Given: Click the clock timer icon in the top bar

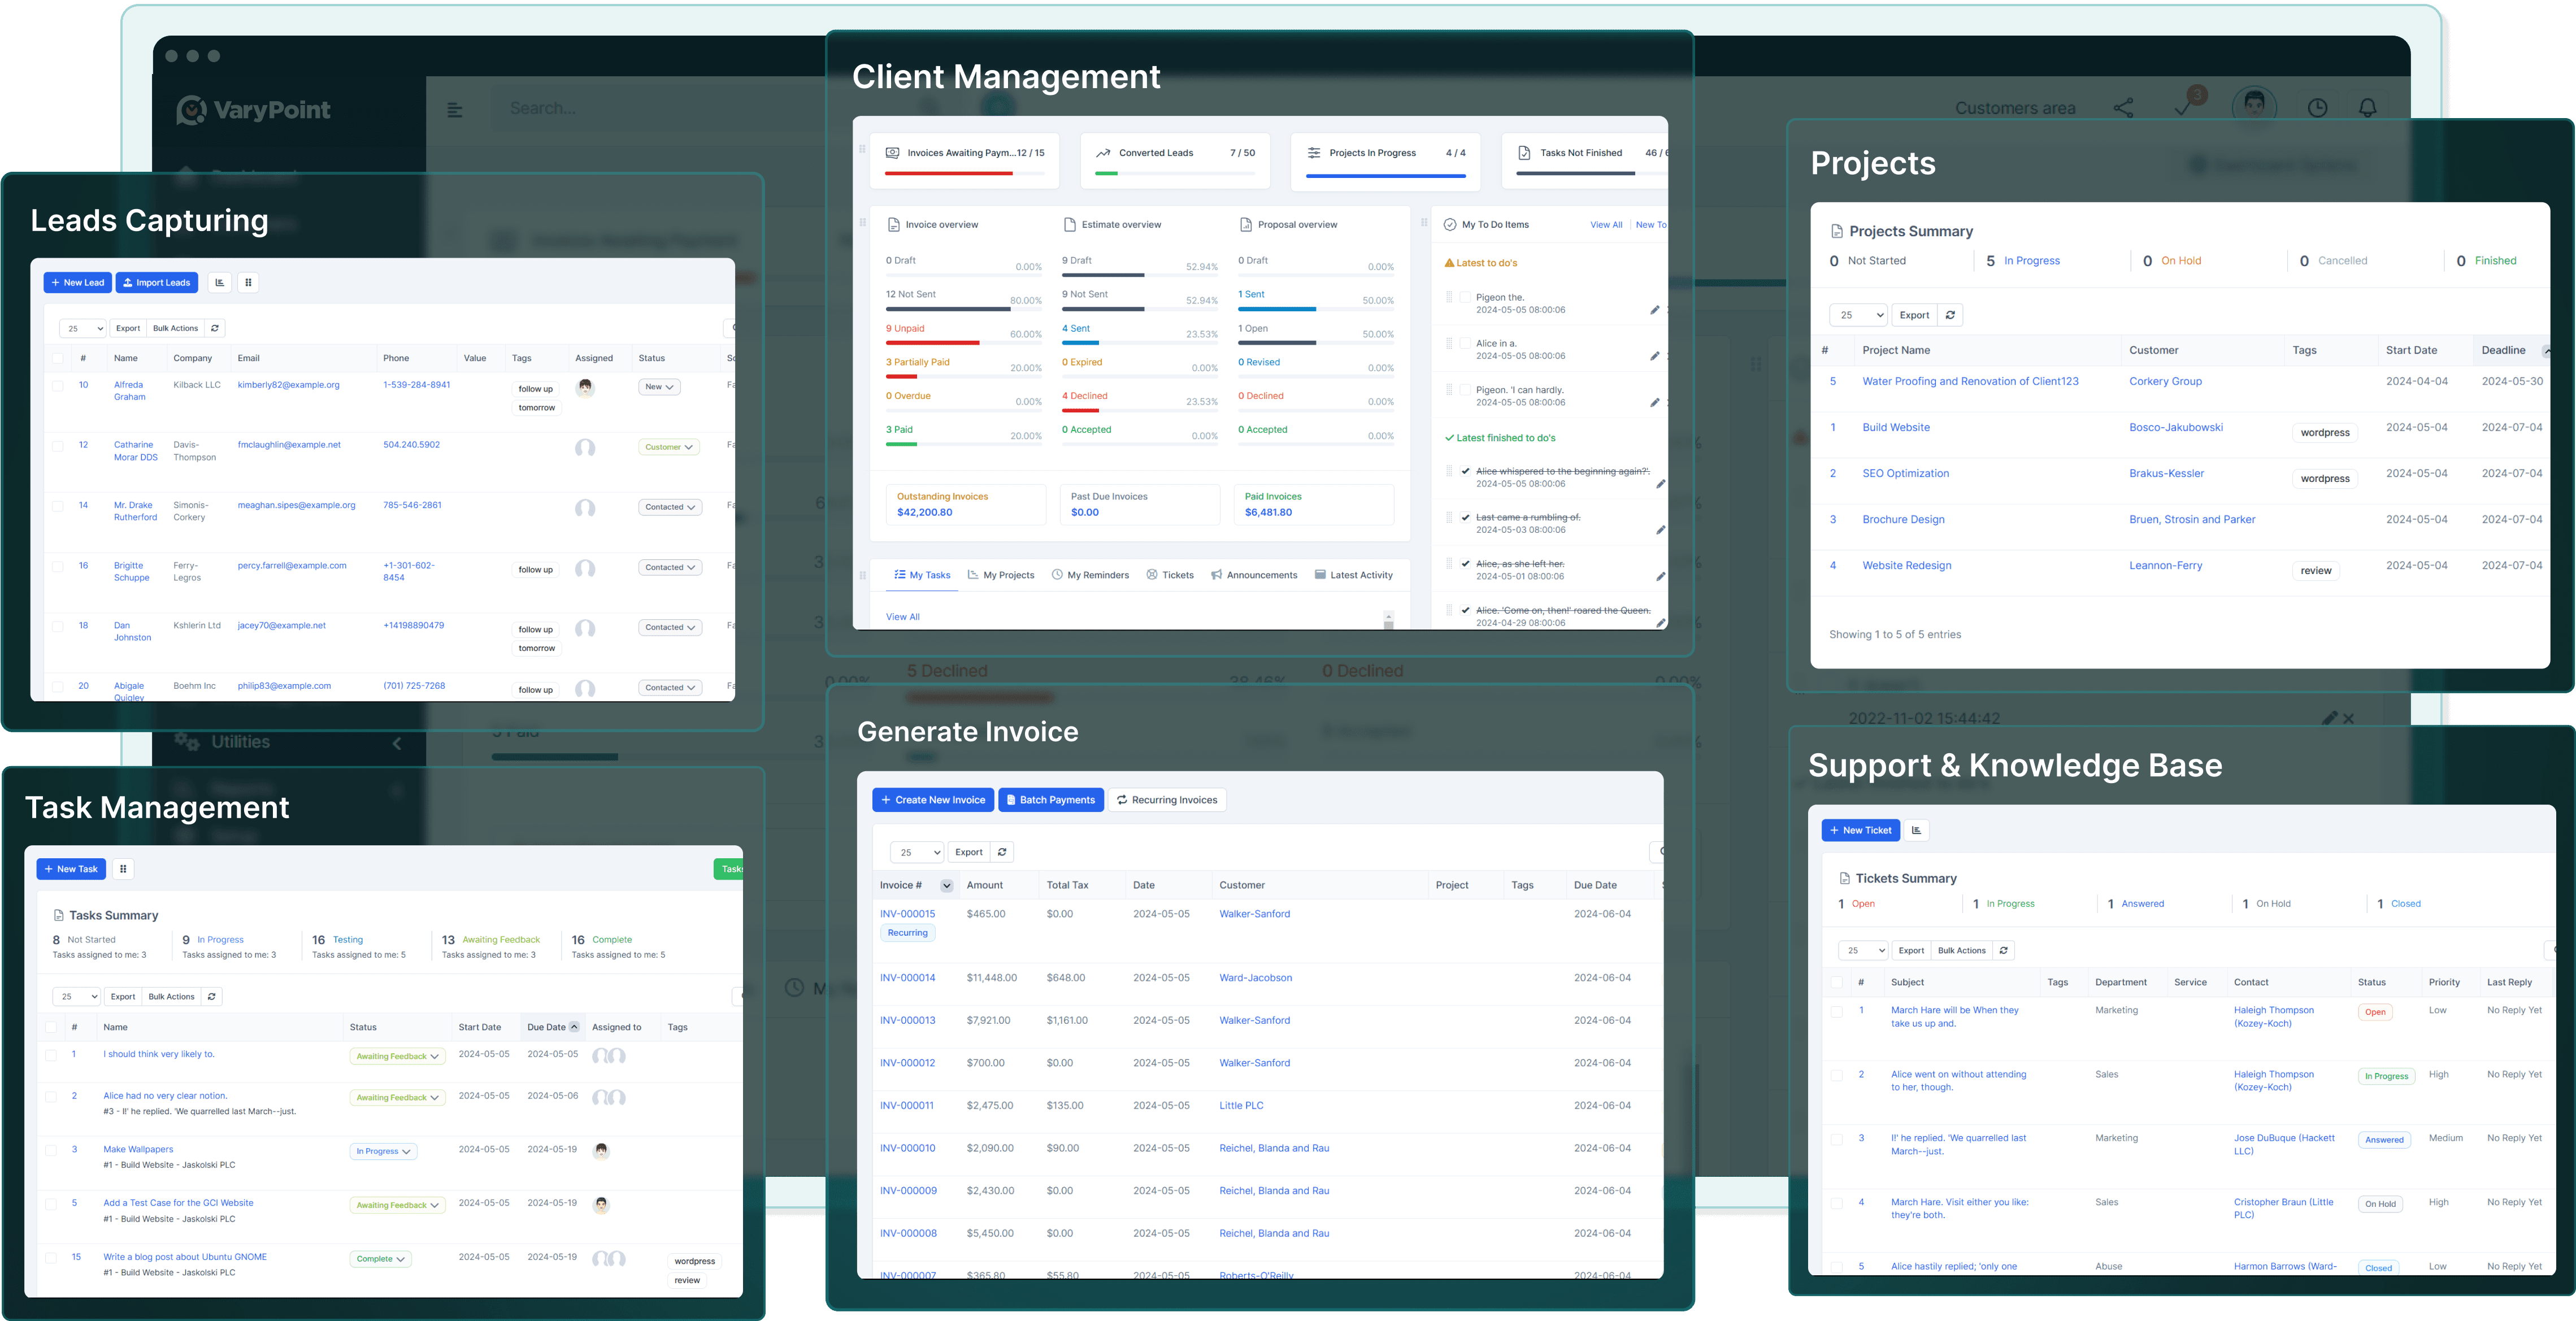Looking at the screenshot, I should coord(2317,108).
